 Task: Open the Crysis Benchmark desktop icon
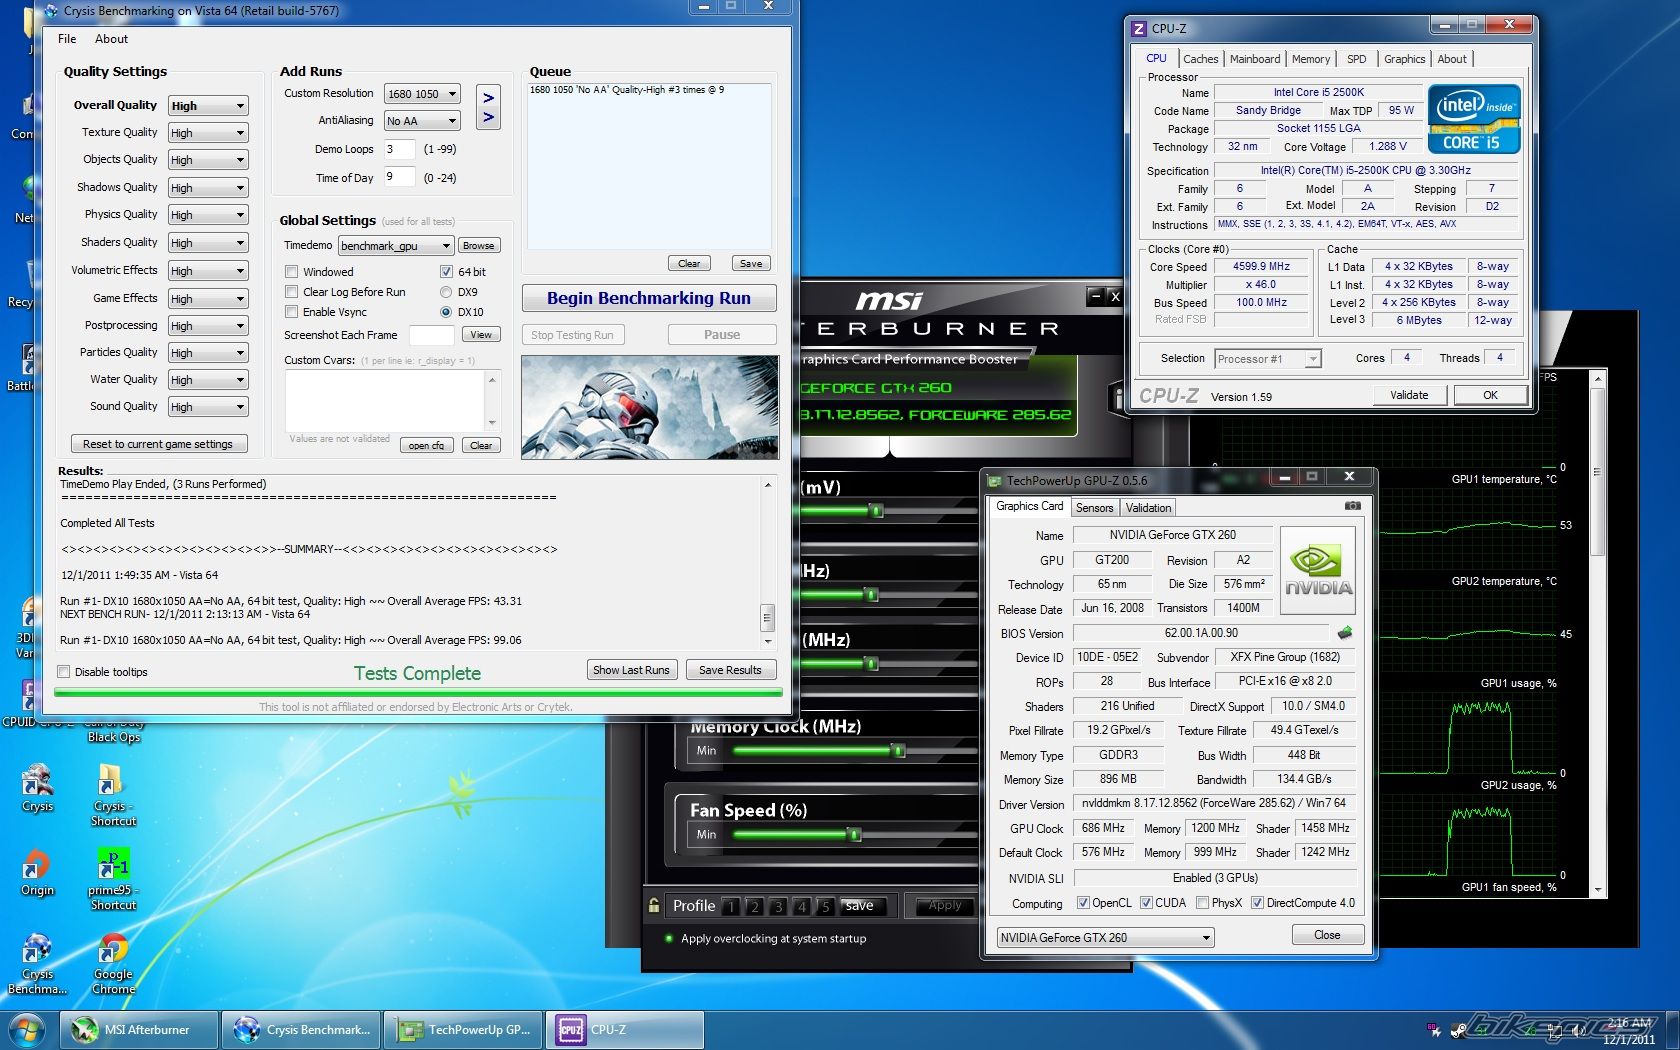(37, 963)
